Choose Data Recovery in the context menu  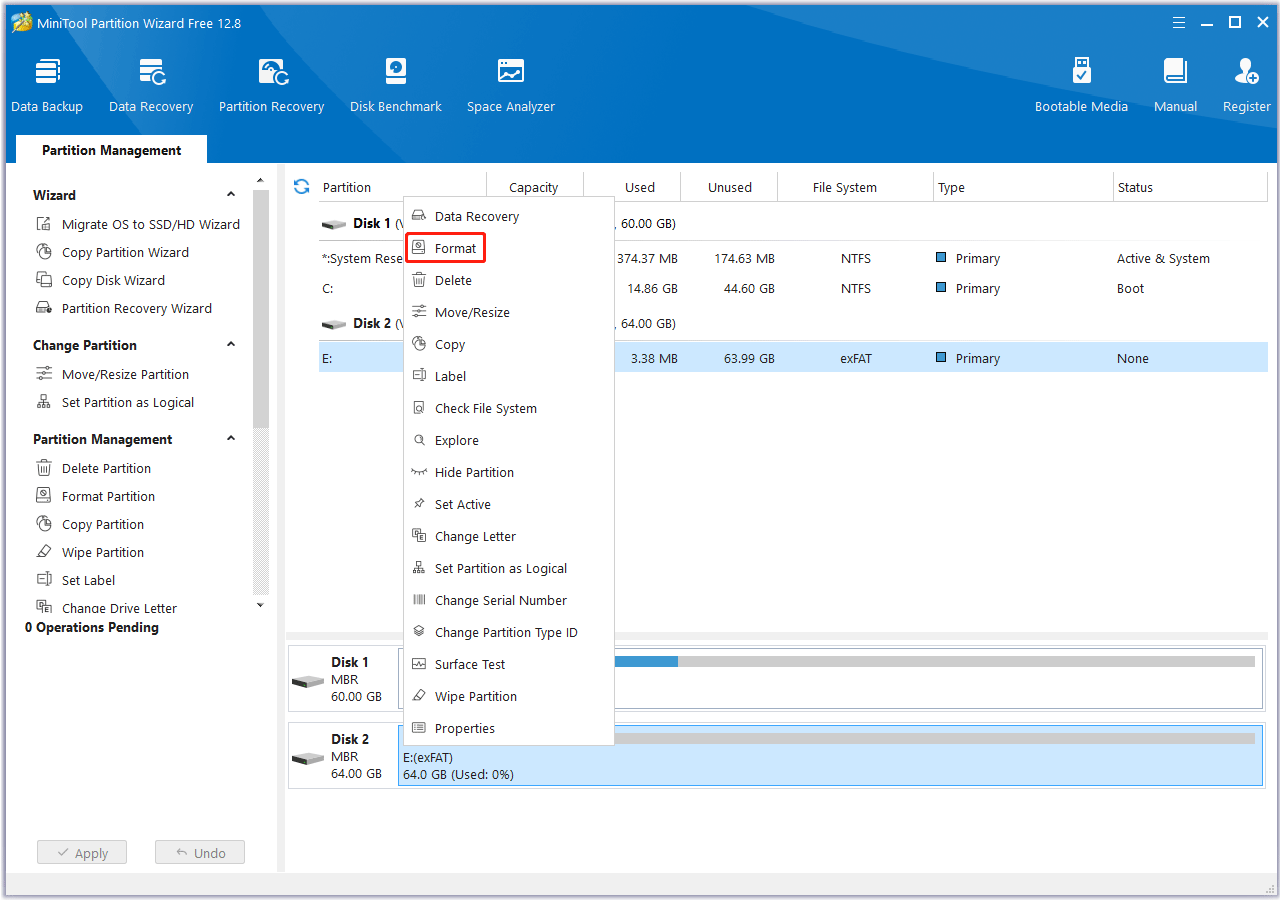coord(508,216)
